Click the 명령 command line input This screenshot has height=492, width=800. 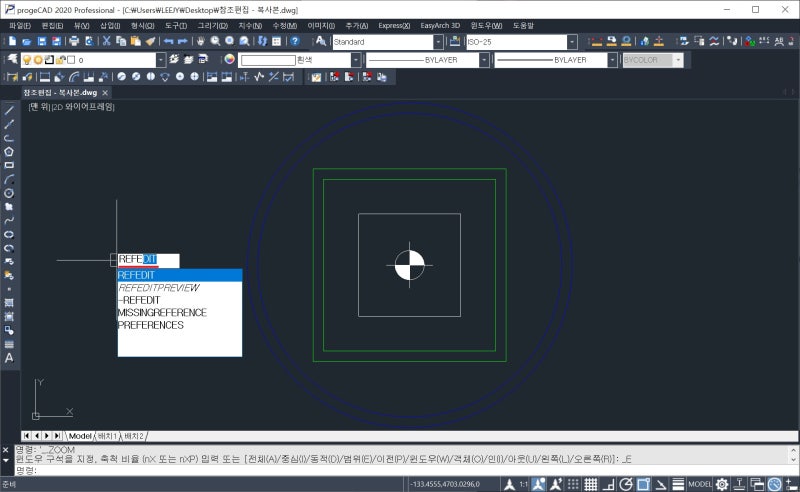pyautogui.click(x=408, y=470)
